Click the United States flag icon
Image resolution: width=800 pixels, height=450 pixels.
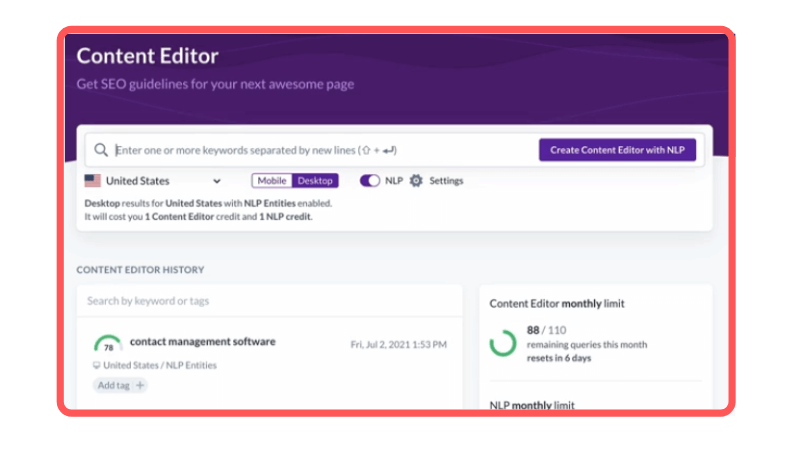(x=92, y=181)
